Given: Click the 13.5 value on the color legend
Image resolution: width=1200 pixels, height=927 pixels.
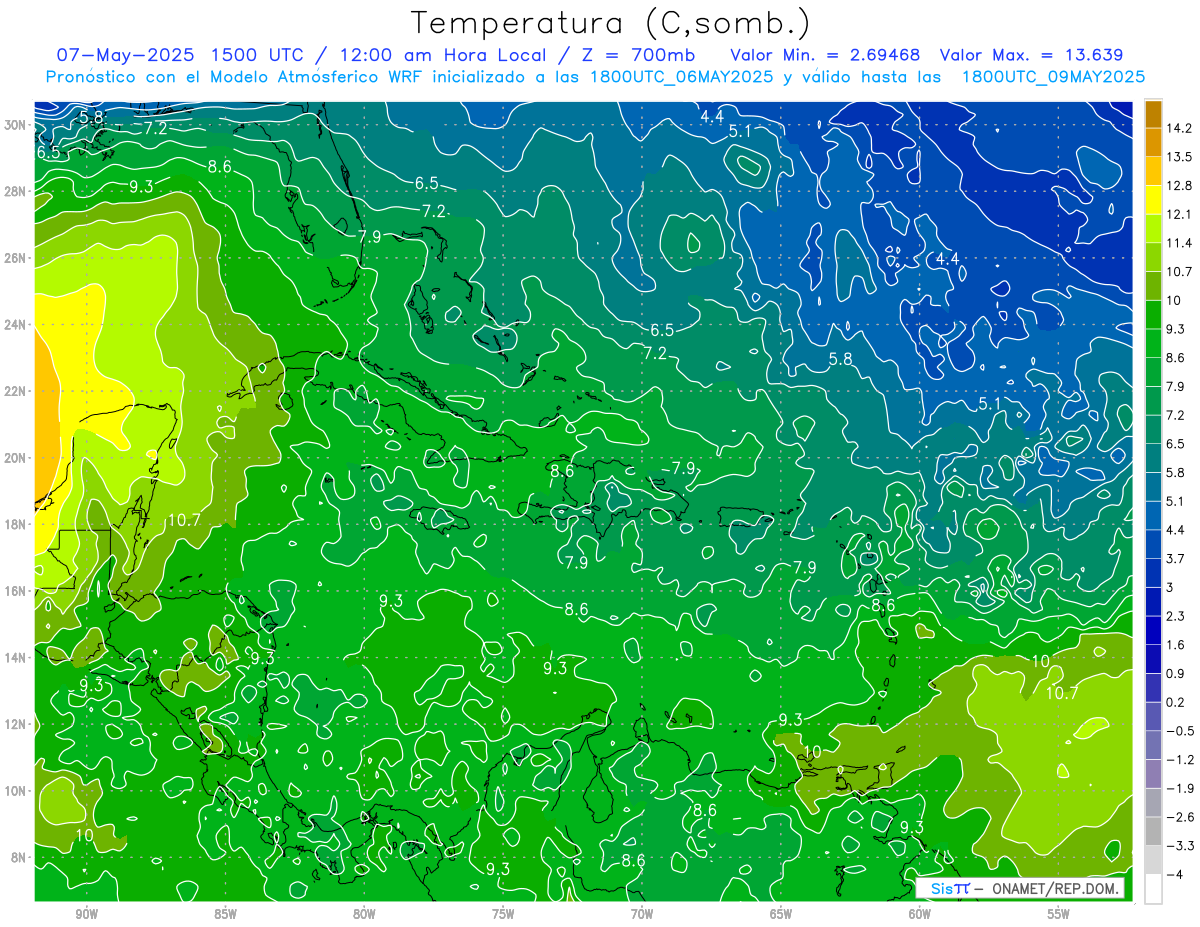Looking at the screenshot, I should [x=1180, y=156].
